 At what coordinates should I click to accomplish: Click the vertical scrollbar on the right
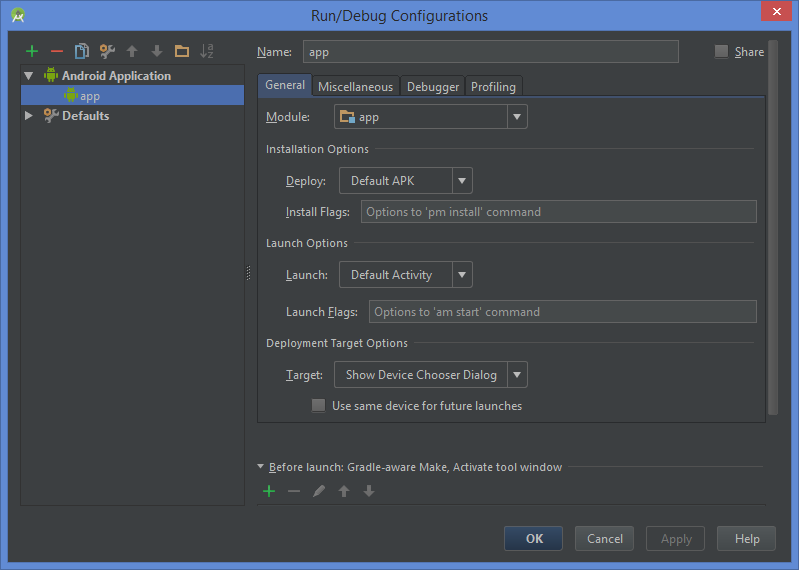[773, 227]
